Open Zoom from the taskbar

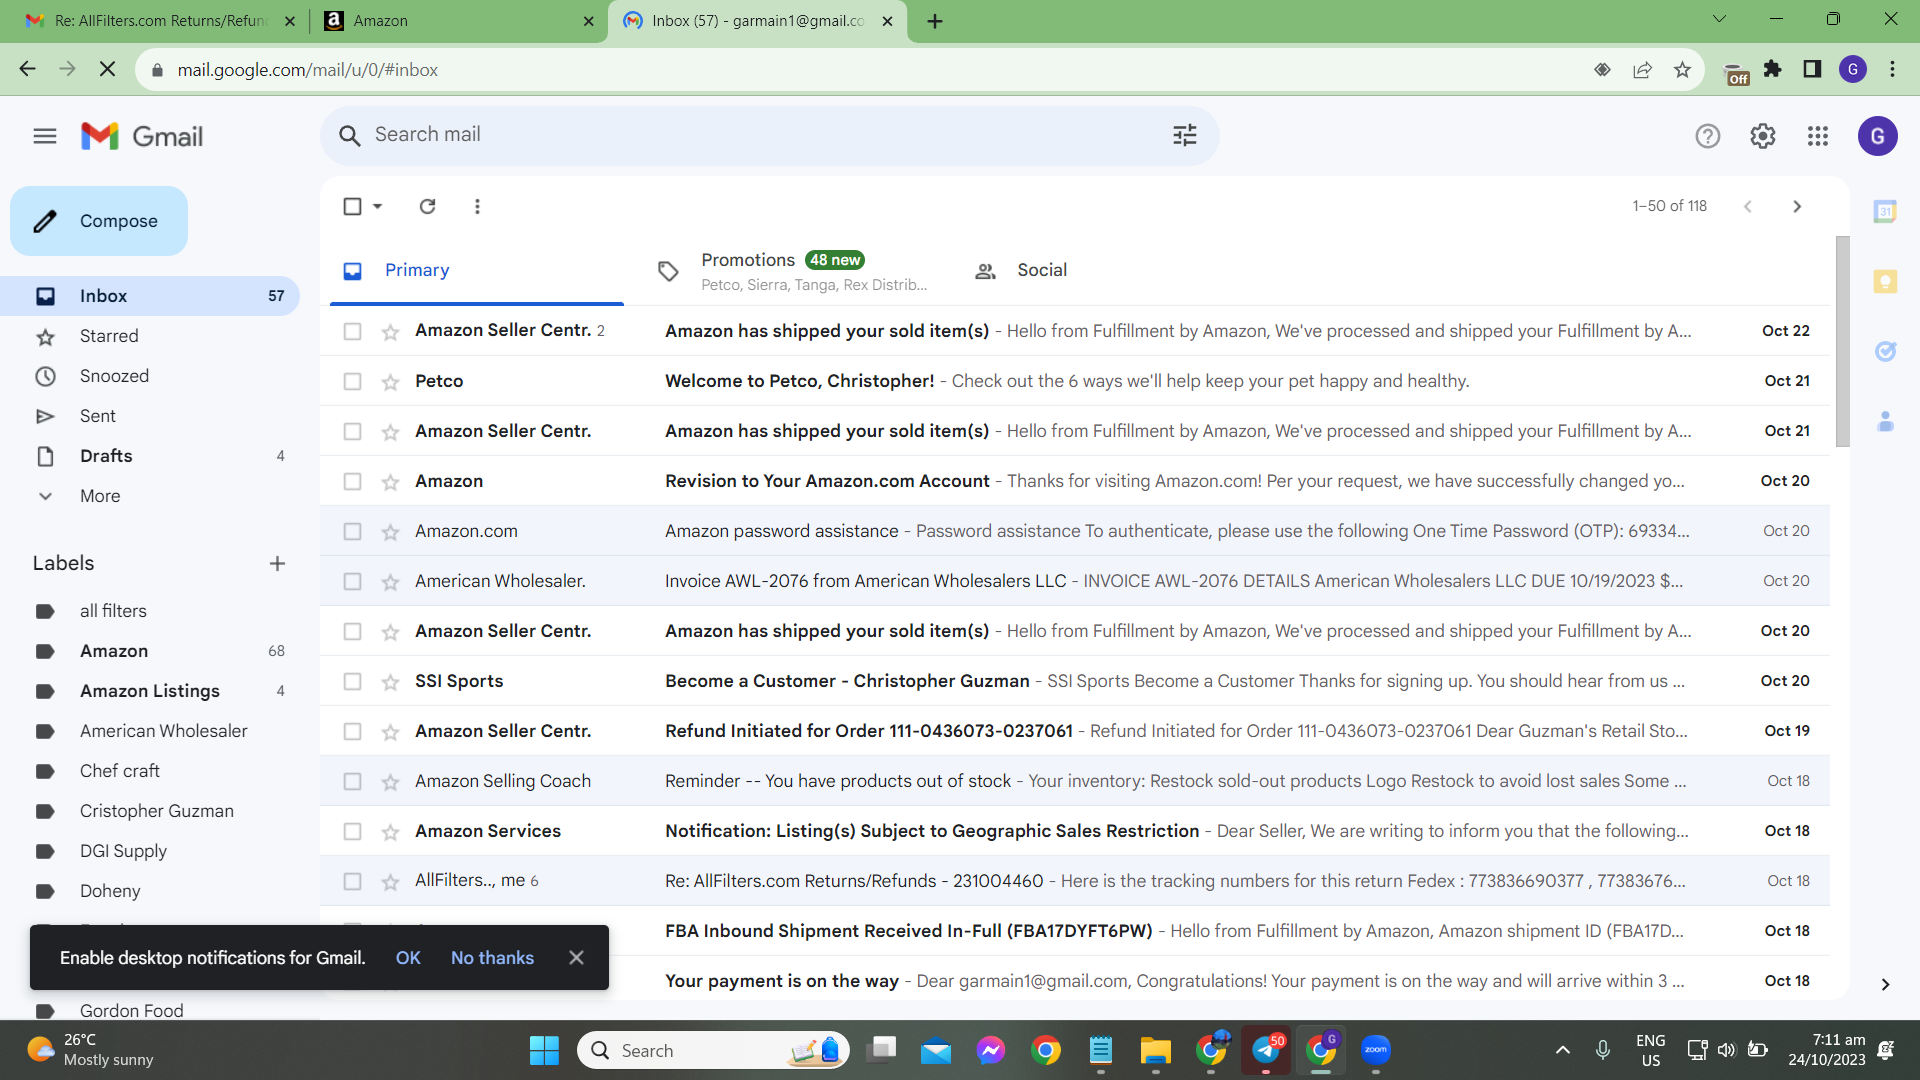(1375, 1050)
